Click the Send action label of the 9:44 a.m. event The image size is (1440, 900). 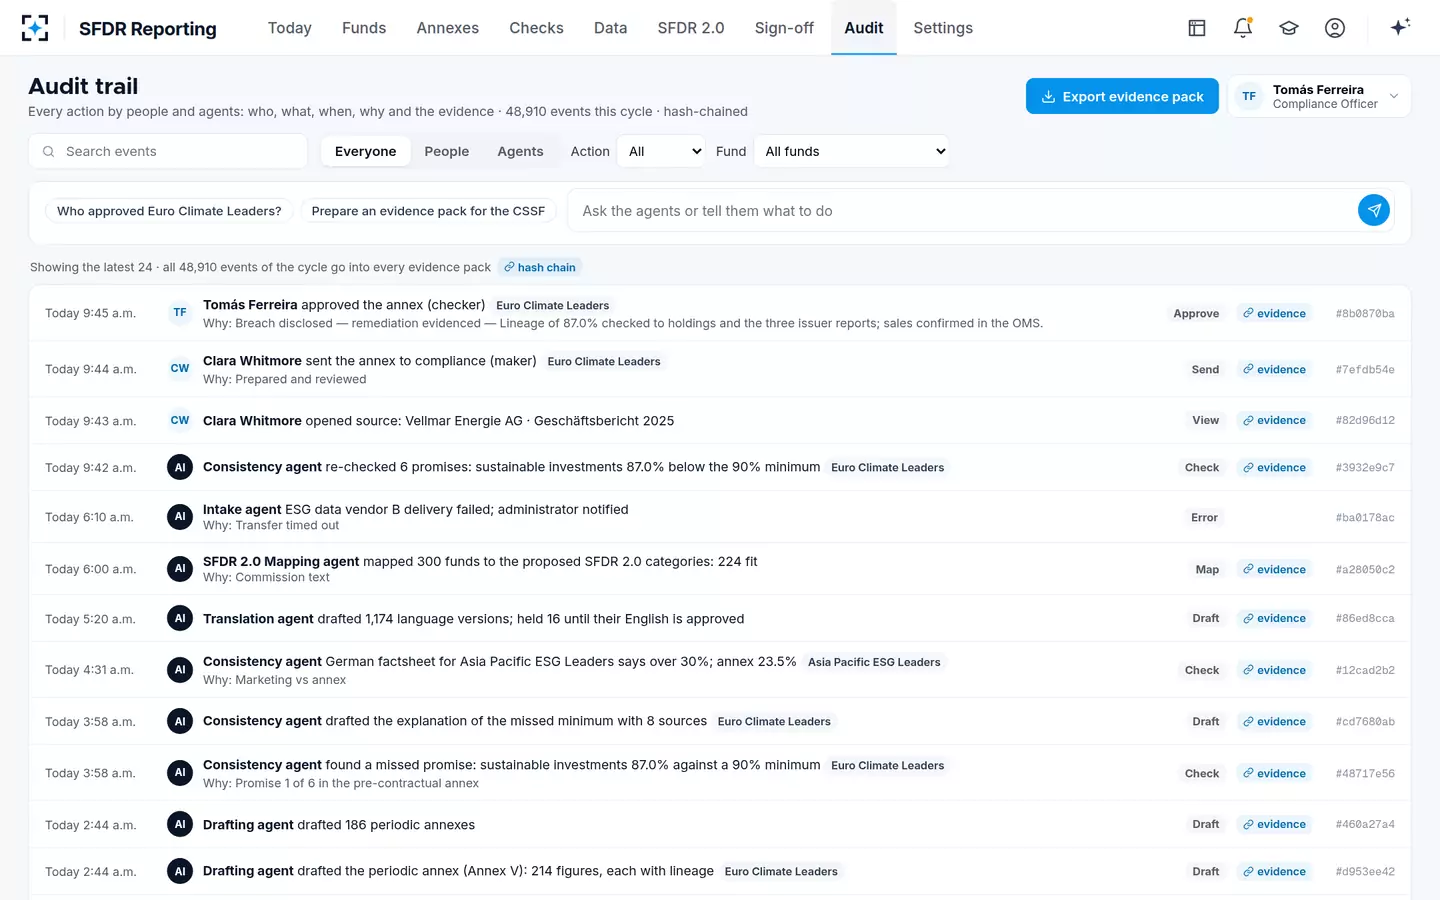(1205, 370)
